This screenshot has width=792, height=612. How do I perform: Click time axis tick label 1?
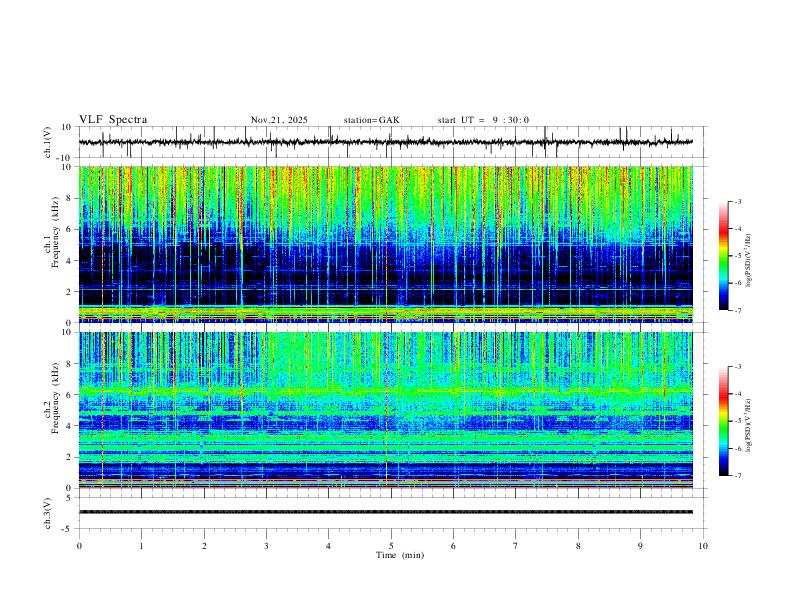click(x=141, y=546)
